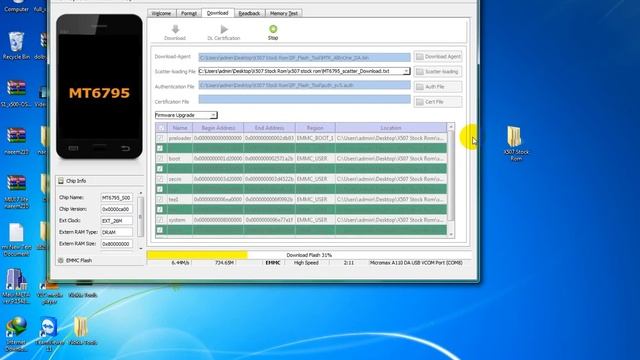Click the empty Certification File field
640x360 pixels.
pos(304,99)
